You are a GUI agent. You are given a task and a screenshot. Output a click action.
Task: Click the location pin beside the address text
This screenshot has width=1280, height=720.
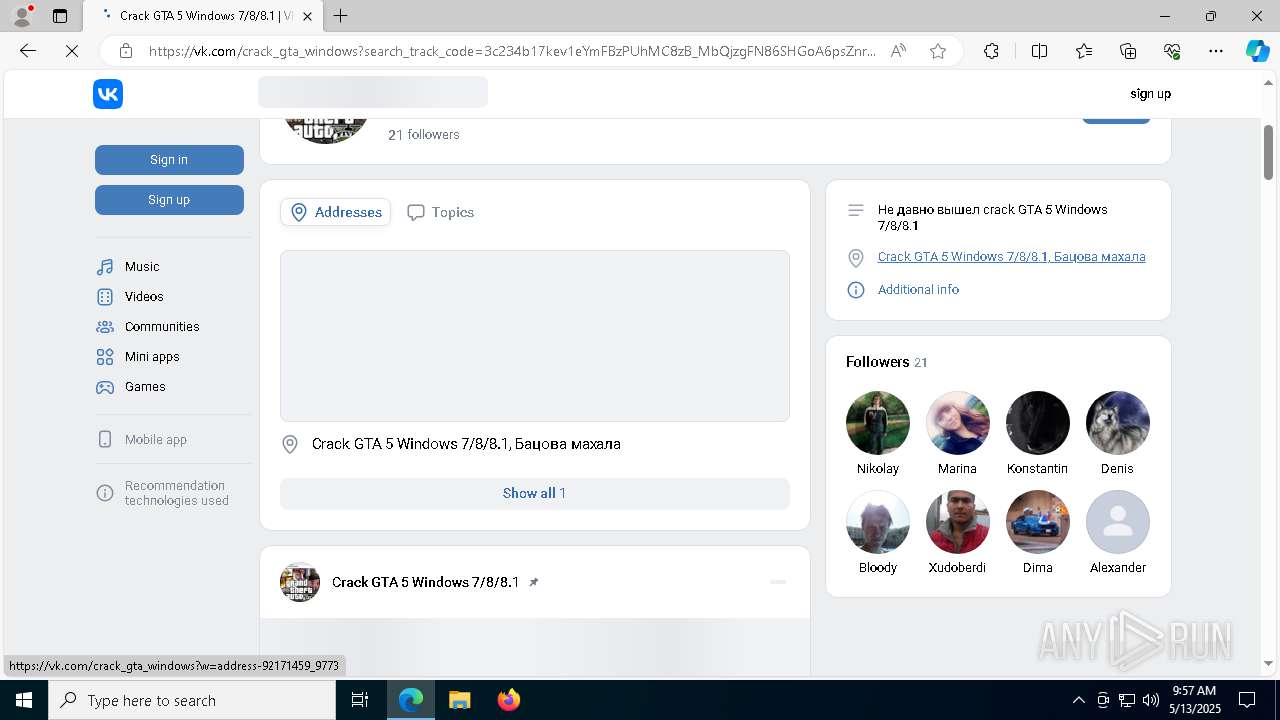(290, 444)
